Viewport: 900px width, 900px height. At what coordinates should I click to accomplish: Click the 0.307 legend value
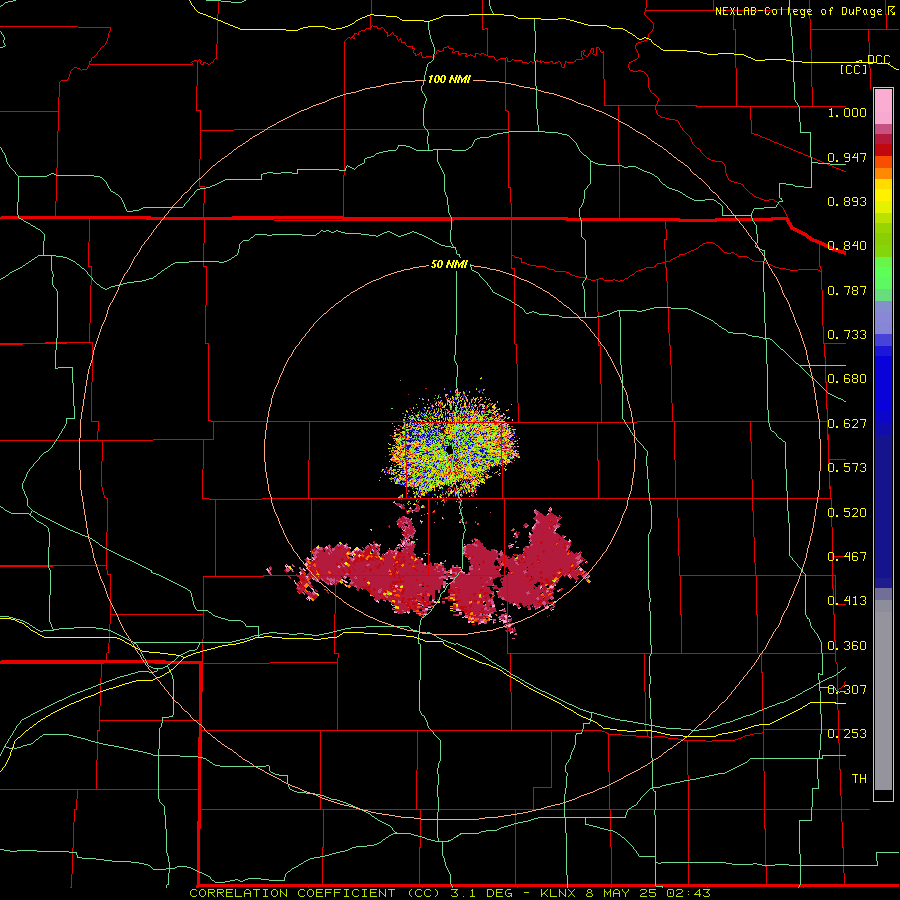[x=847, y=689]
